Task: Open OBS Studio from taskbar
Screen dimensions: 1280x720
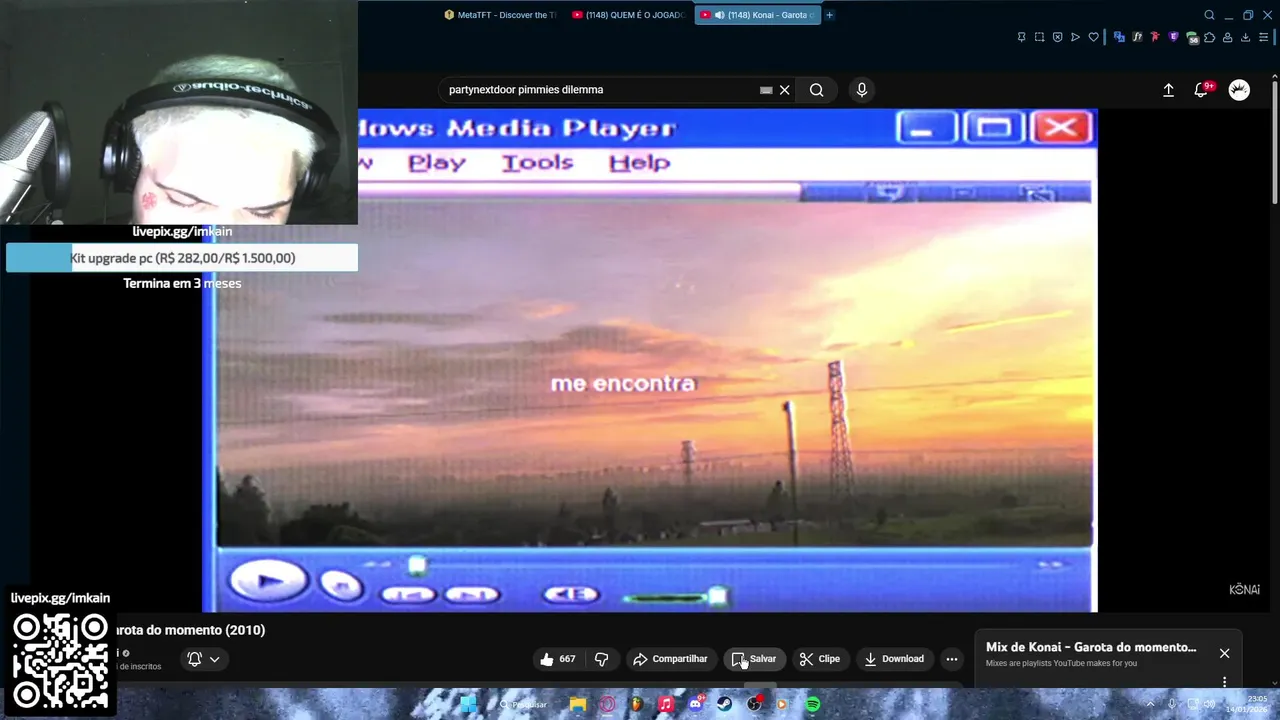Action: (x=754, y=704)
